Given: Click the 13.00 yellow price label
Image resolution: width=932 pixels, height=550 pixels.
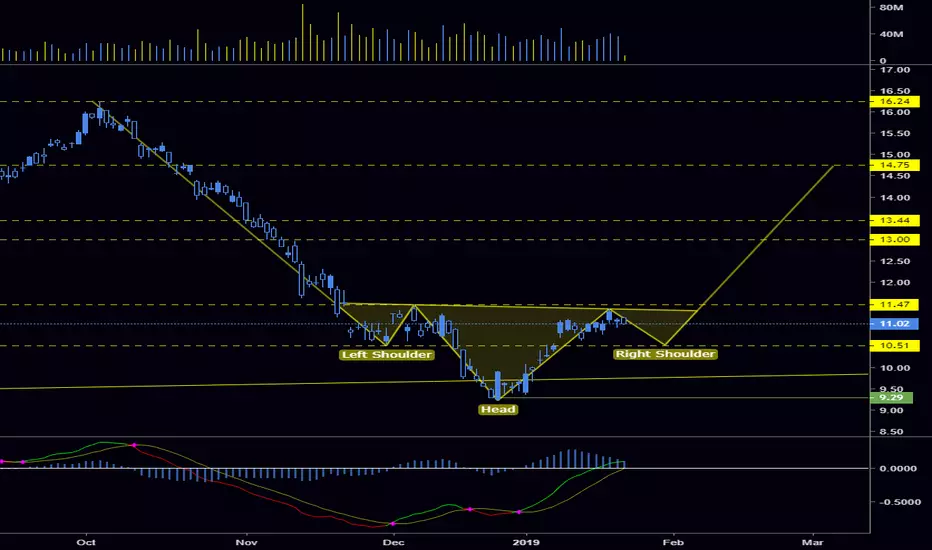Looking at the screenshot, I should pyautogui.click(x=894, y=240).
